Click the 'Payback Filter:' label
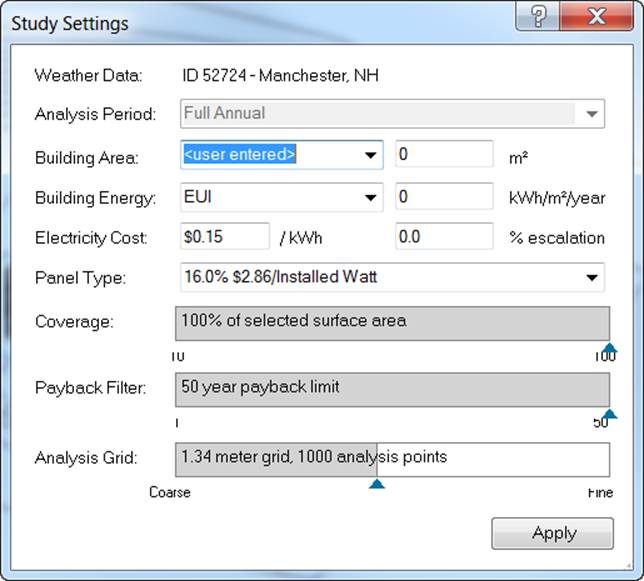 point(90,388)
